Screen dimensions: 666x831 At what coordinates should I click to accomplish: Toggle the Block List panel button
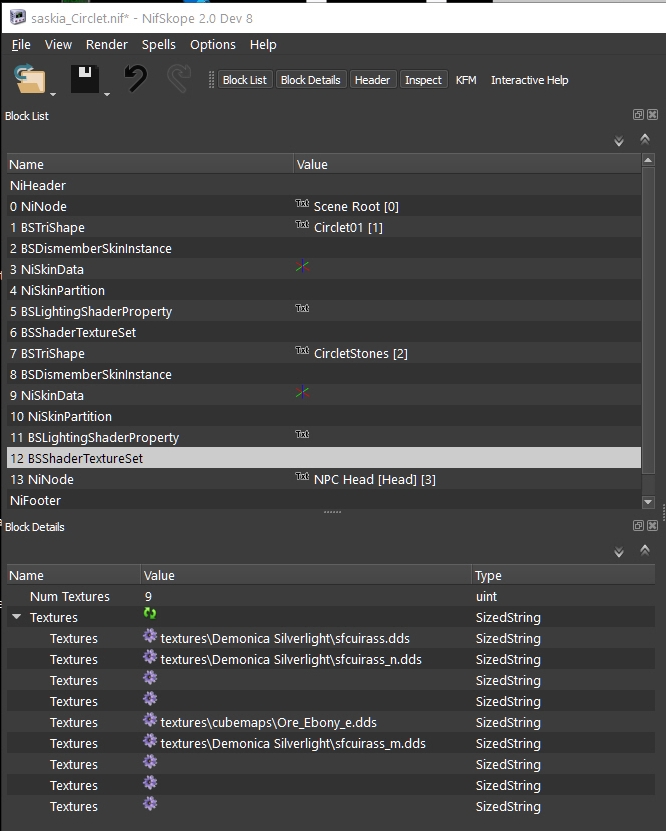[x=244, y=80]
